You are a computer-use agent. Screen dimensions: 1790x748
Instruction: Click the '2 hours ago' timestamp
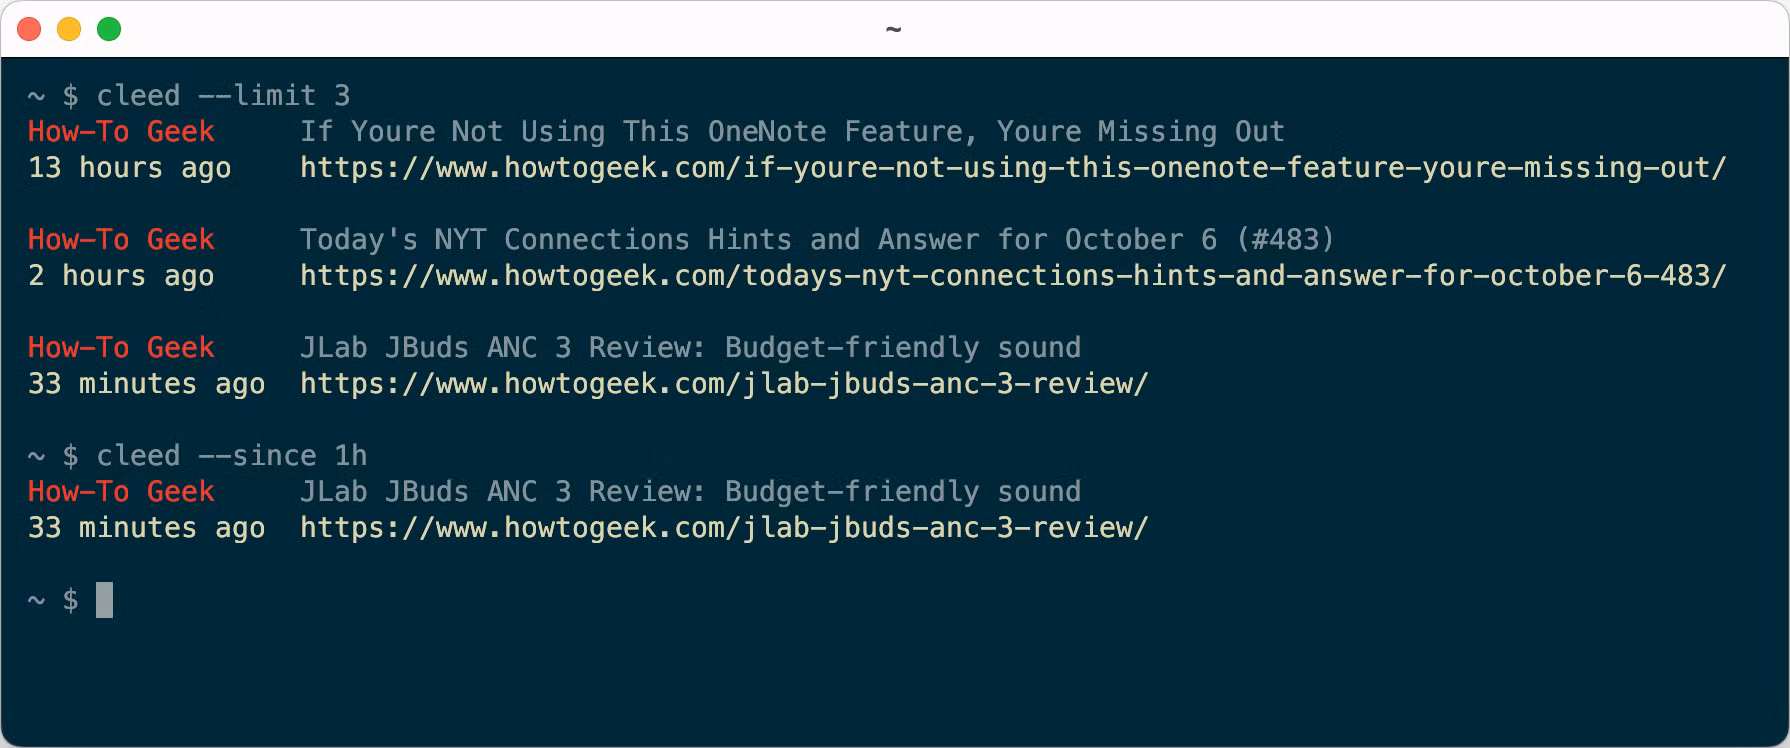point(121,276)
